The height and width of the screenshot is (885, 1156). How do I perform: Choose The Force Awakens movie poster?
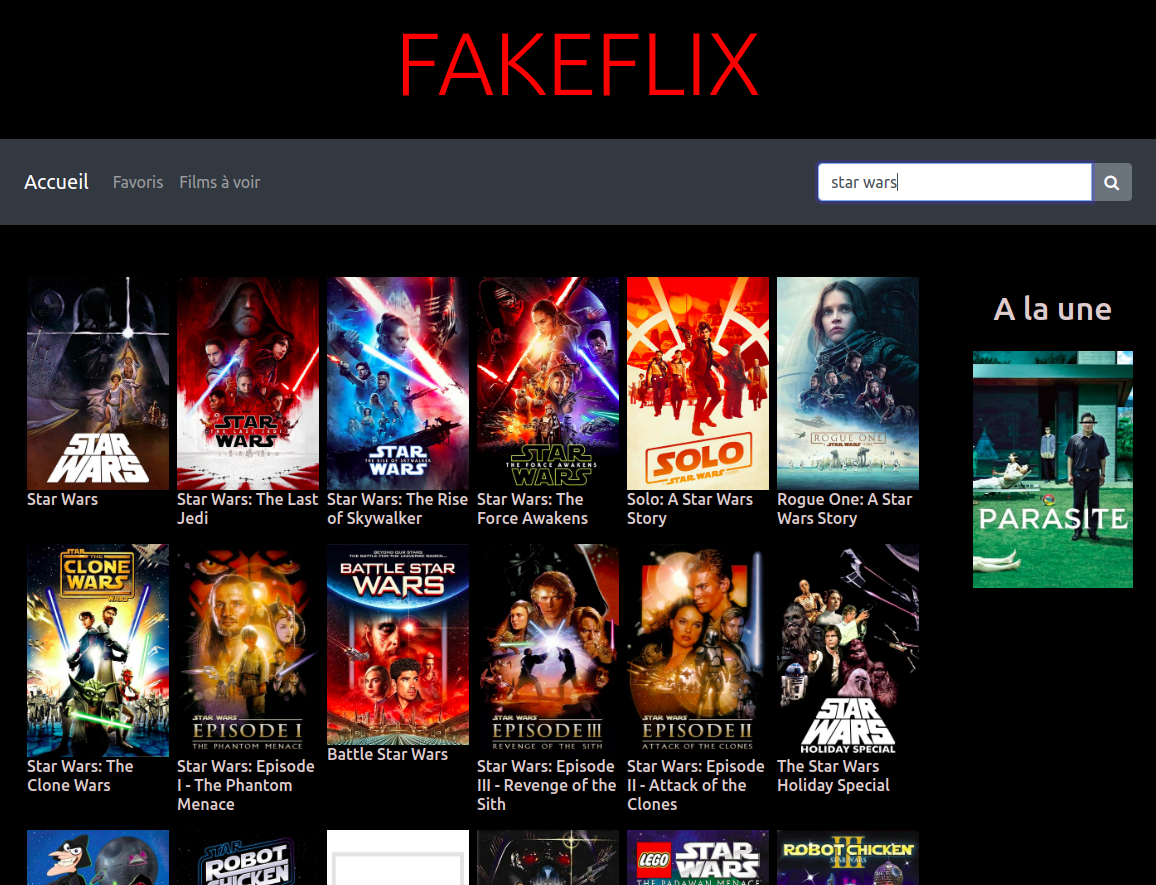tap(548, 383)
